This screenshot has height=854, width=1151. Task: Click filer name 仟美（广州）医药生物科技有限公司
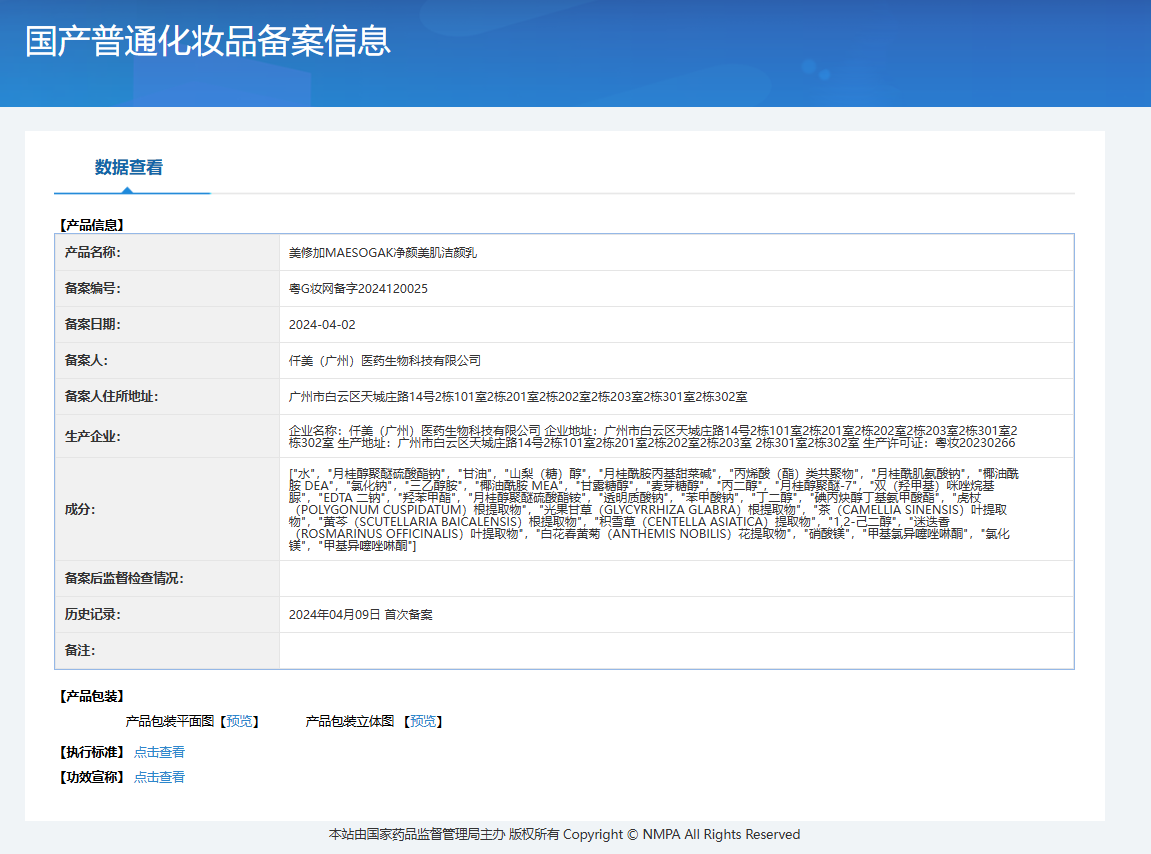point(385,361)
